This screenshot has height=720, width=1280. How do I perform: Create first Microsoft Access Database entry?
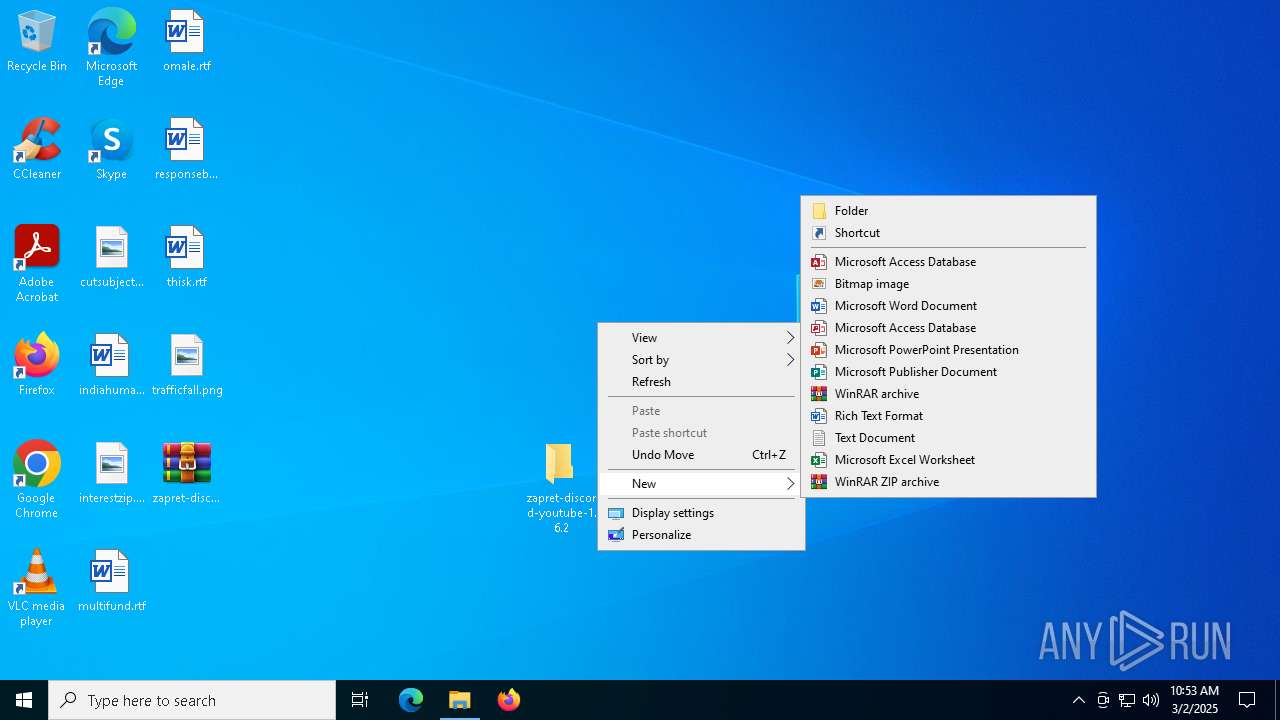pyautogui.click(x=948, y=262)
